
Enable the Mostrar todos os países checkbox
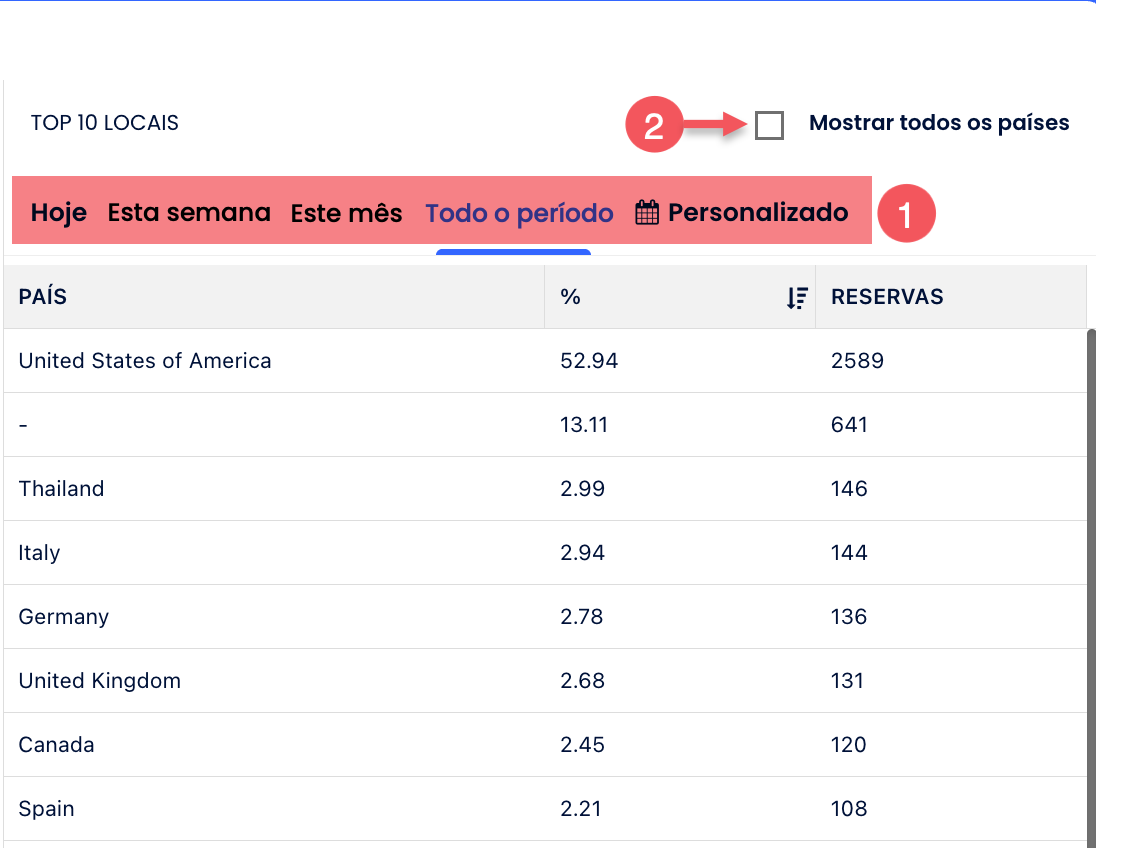[x=769, y=125]
